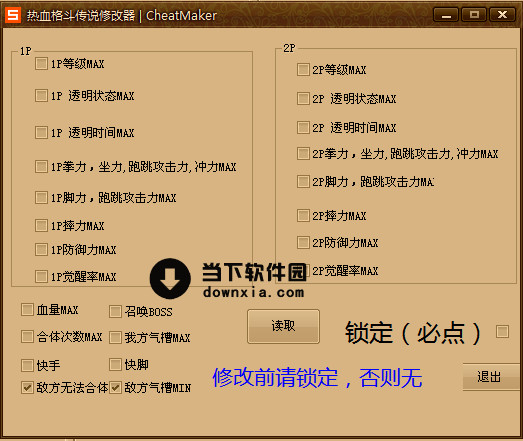The image size is (523, 441).
Task: Toggle the 快手 checkbox
Action: (x=27, y=365)
